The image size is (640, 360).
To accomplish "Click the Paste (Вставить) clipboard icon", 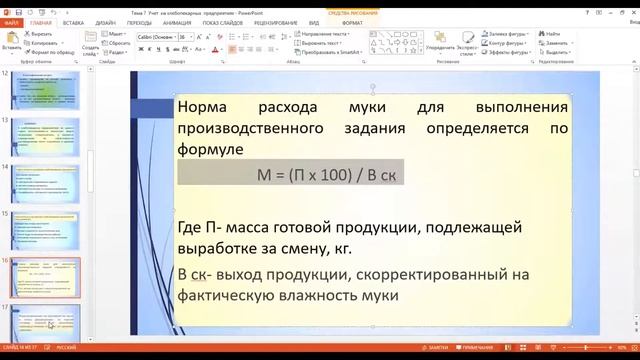I will click(12, 38).
